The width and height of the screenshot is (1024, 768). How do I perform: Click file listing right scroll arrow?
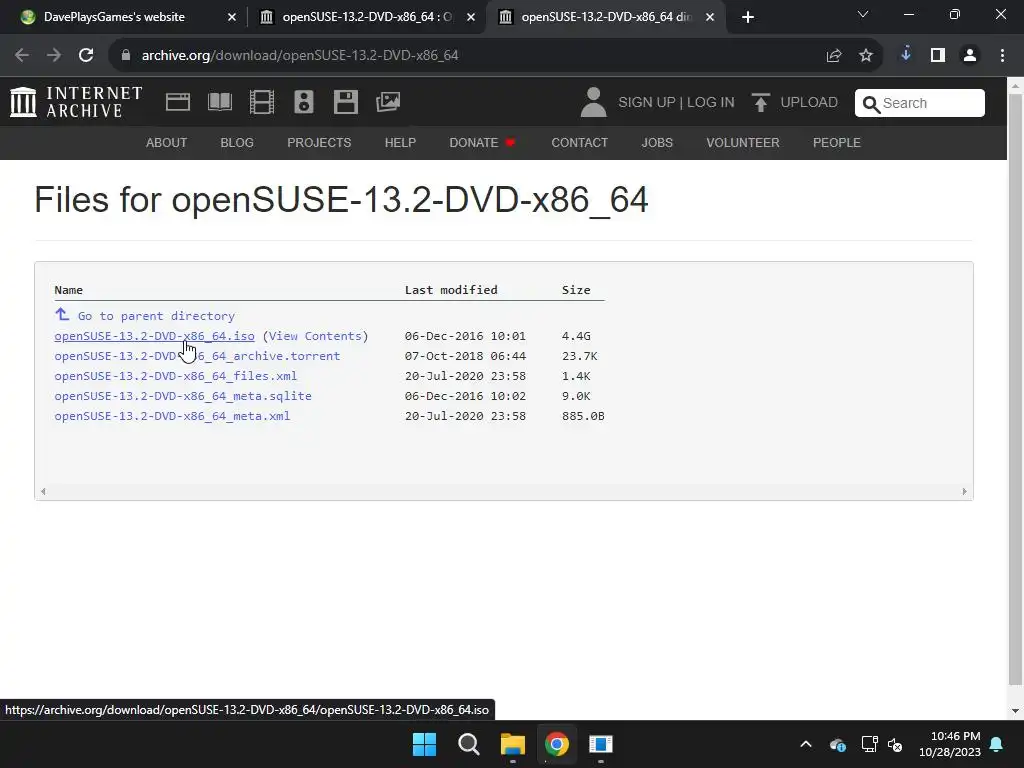[965, 491]
